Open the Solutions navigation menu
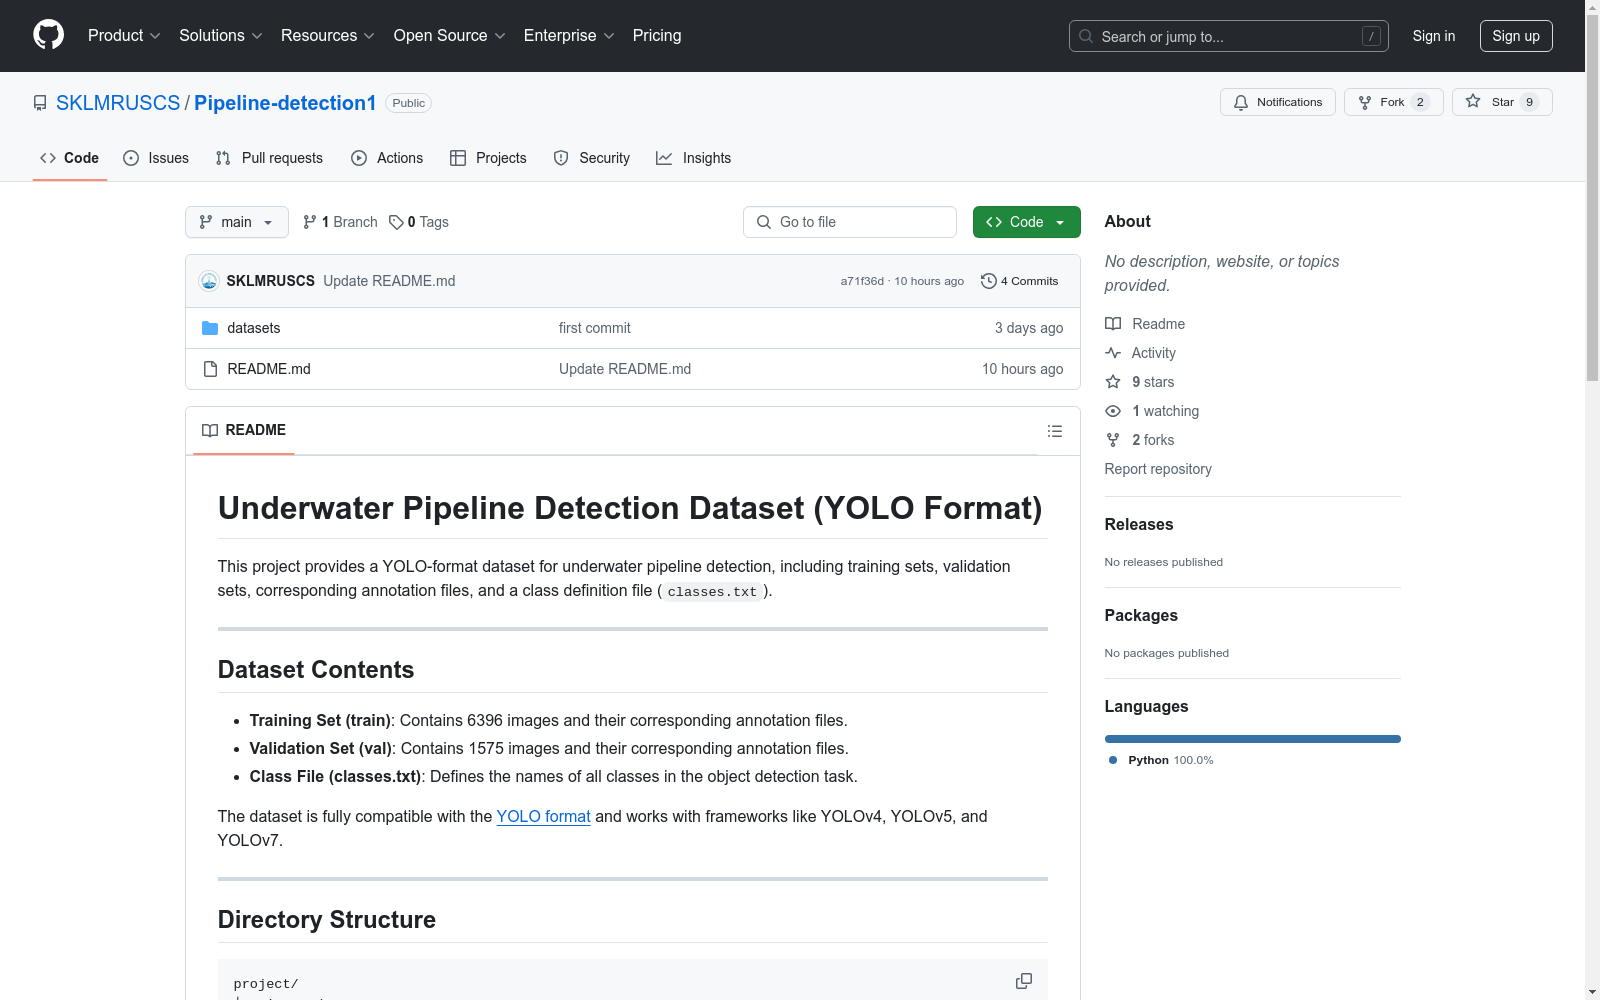 click(x=220, y=36)
